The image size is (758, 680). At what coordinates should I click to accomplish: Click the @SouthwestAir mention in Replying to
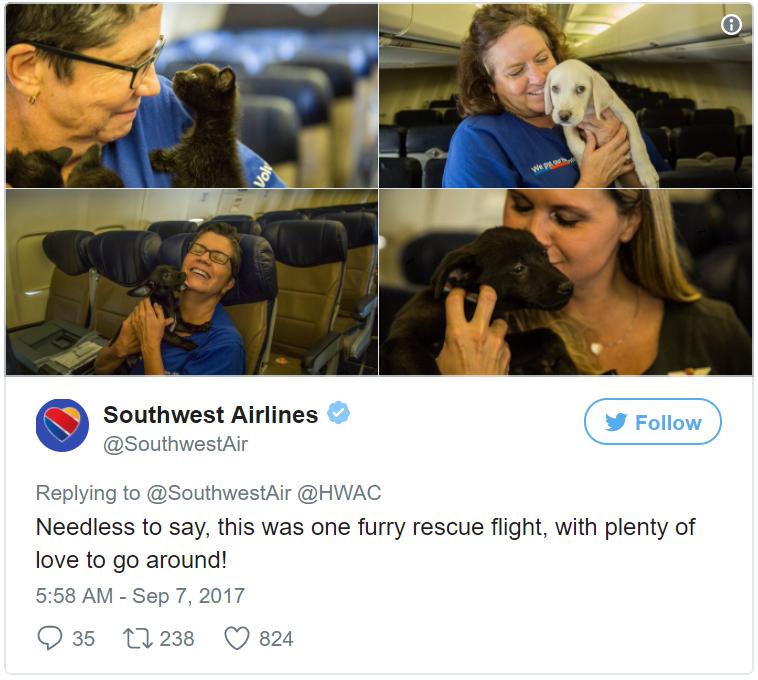pyautogui.click(x=219, y=493)
